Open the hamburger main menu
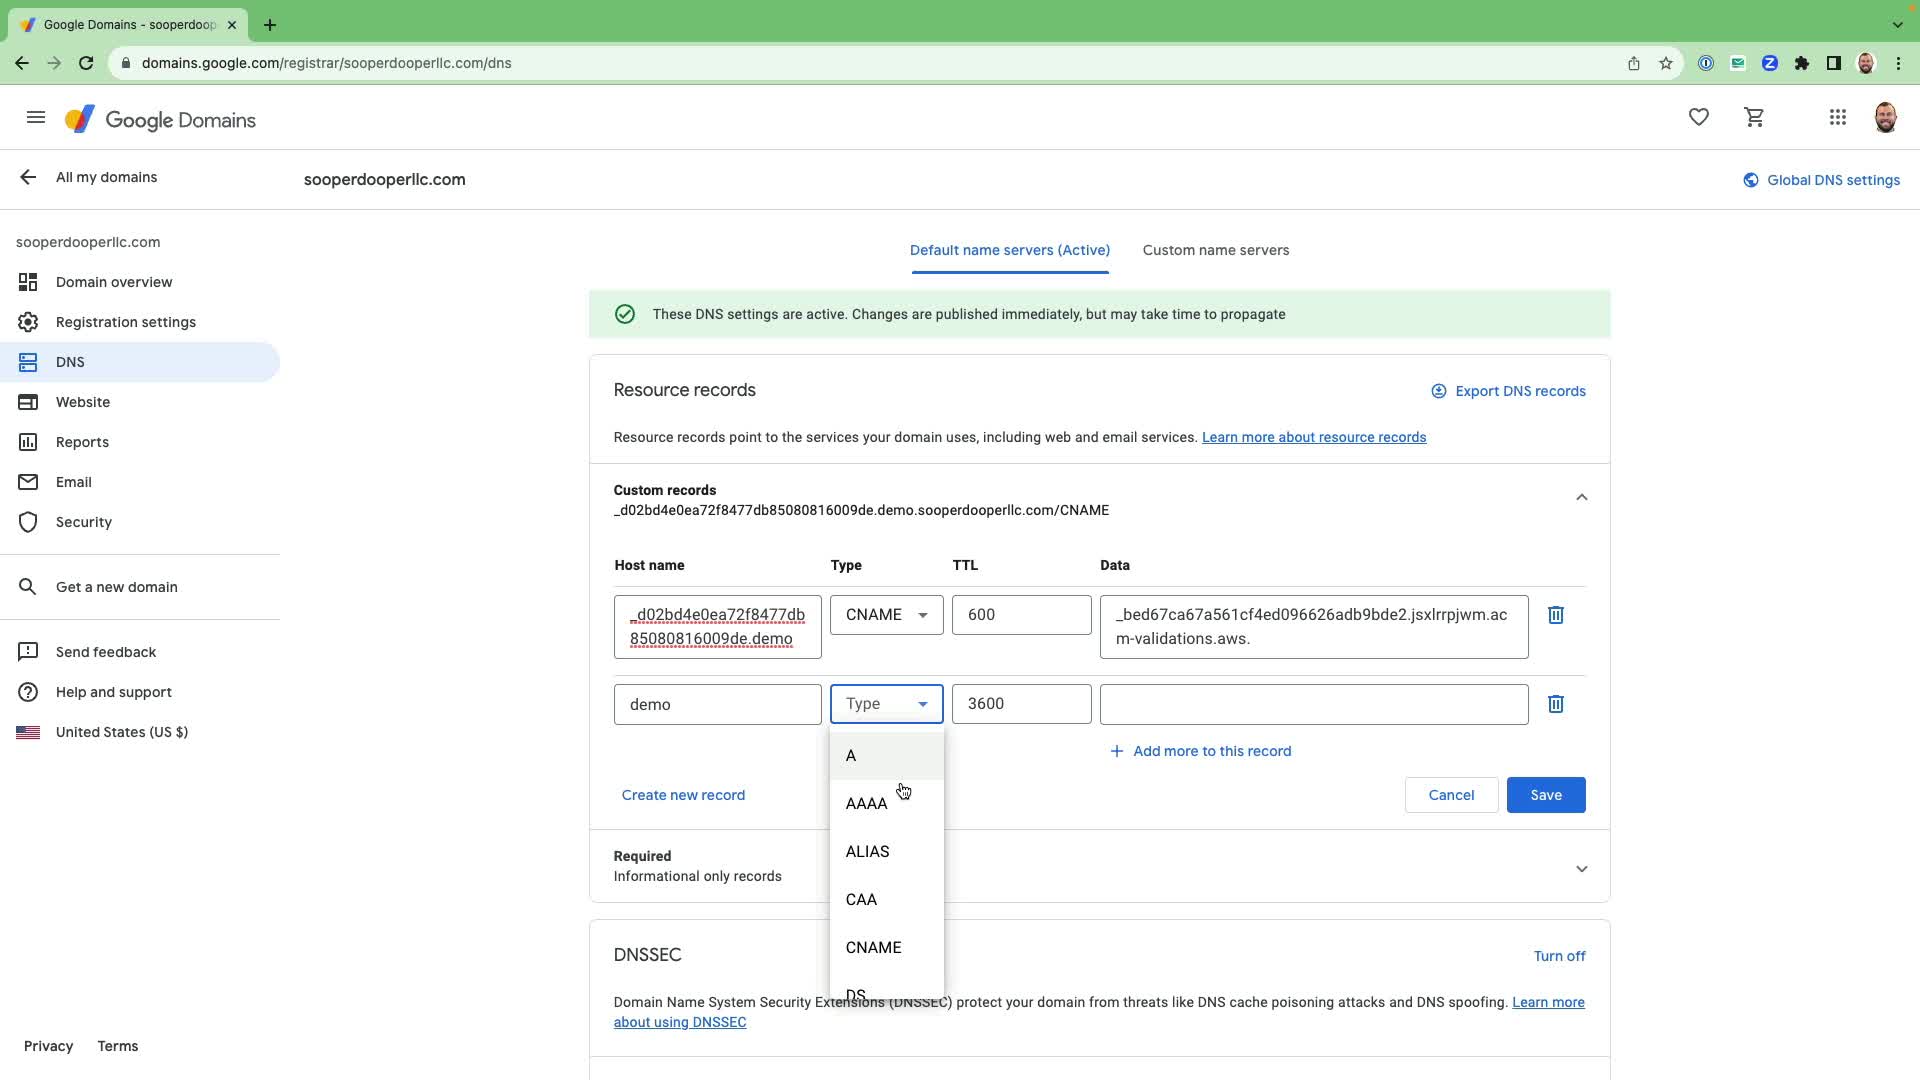This screenshot has height=1080, width=1920. coord(36,118)
